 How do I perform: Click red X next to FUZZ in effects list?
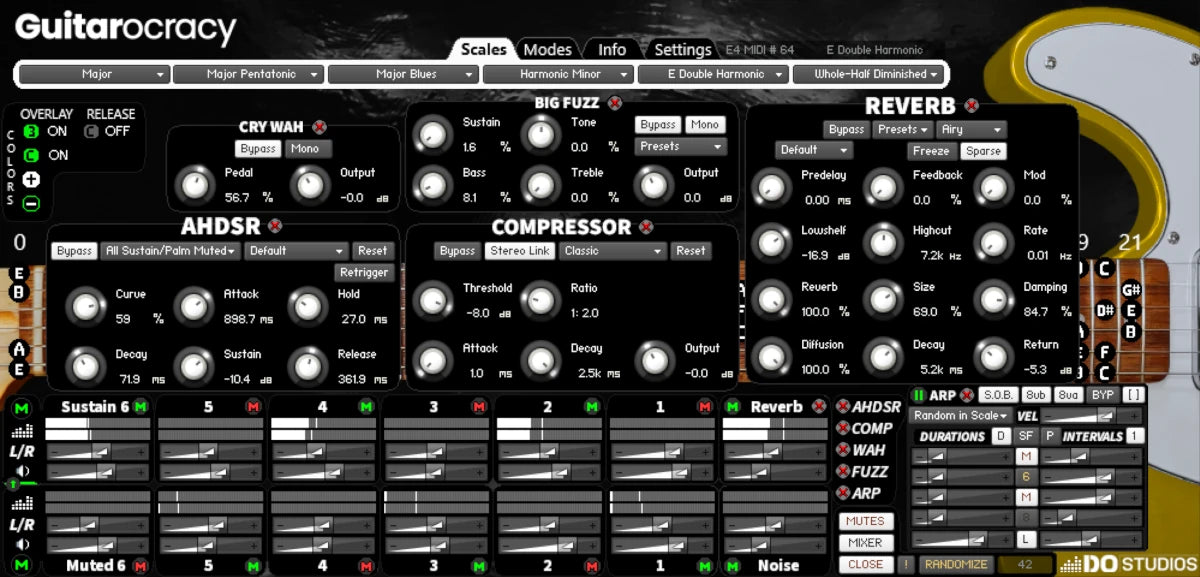point(843,471)
